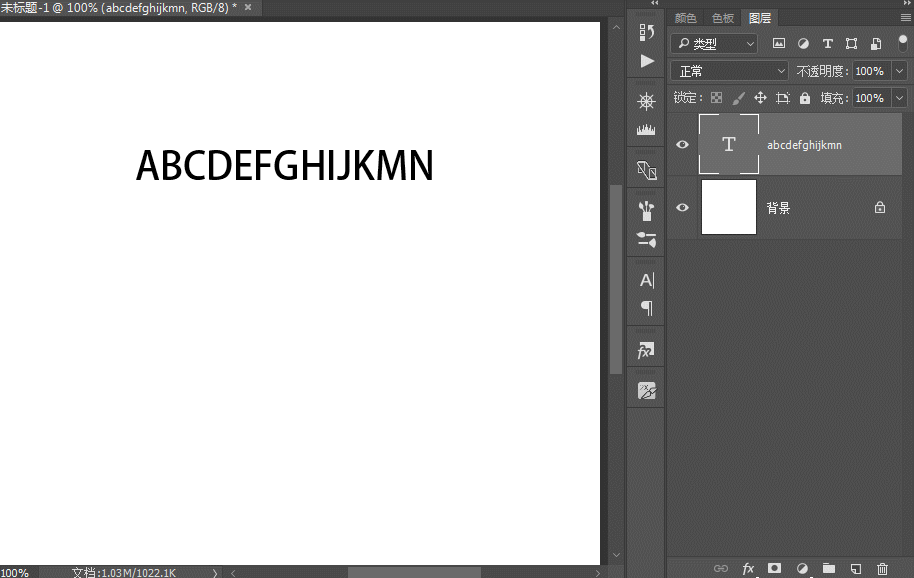
Task: Click horizontal scrollbar left arrow
Action: [233, 573]
